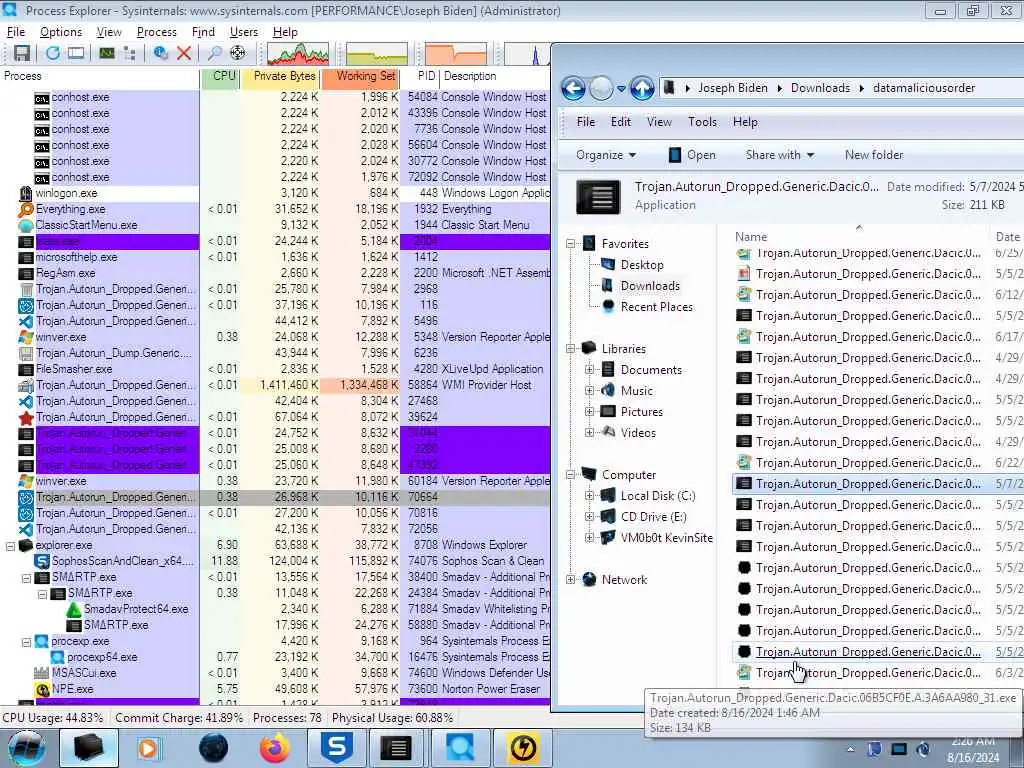Expand the Local Disk (C:) node

589,496
